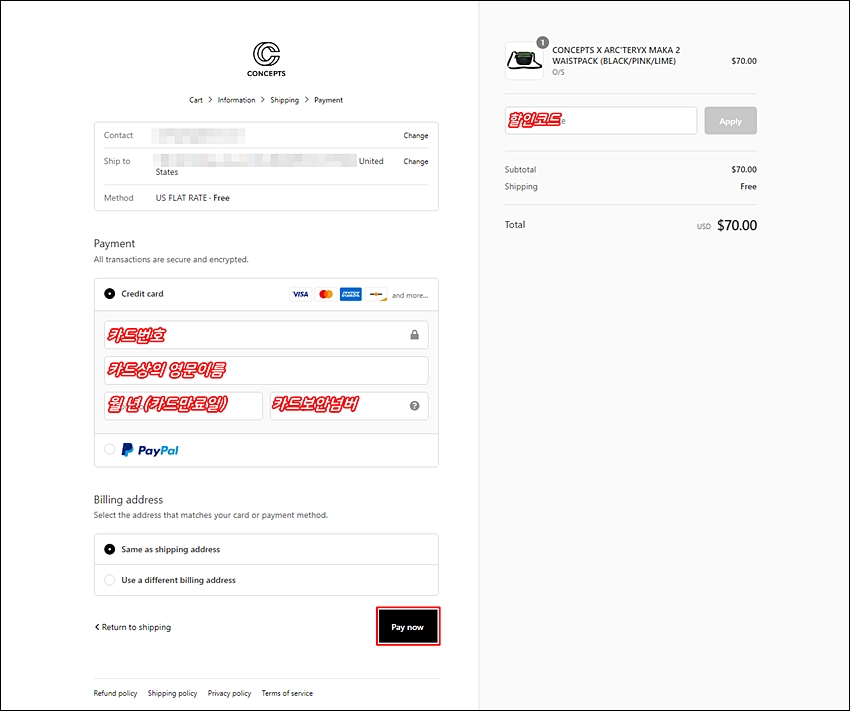Screen dimensions: 850x711
Task: Click the Pay now button
Action: coord(408,626)
